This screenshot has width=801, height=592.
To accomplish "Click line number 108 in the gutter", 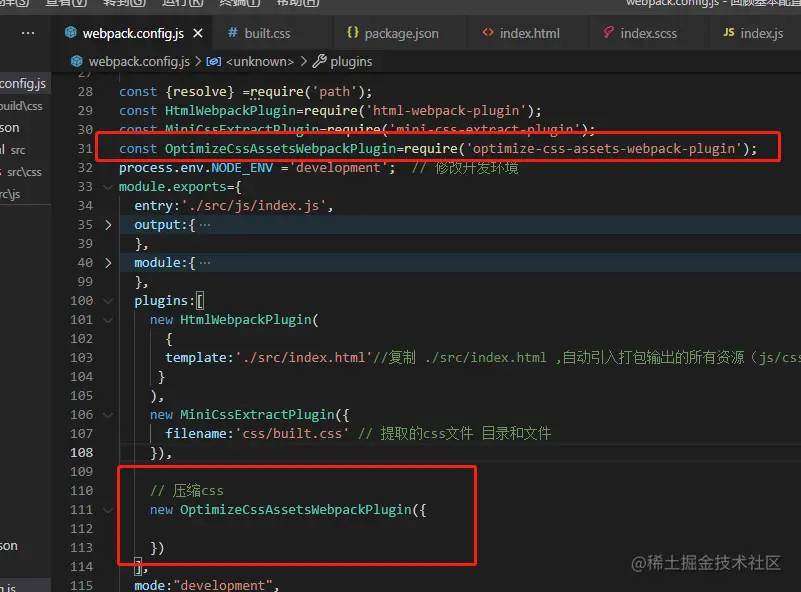I will tap(82, 453).
